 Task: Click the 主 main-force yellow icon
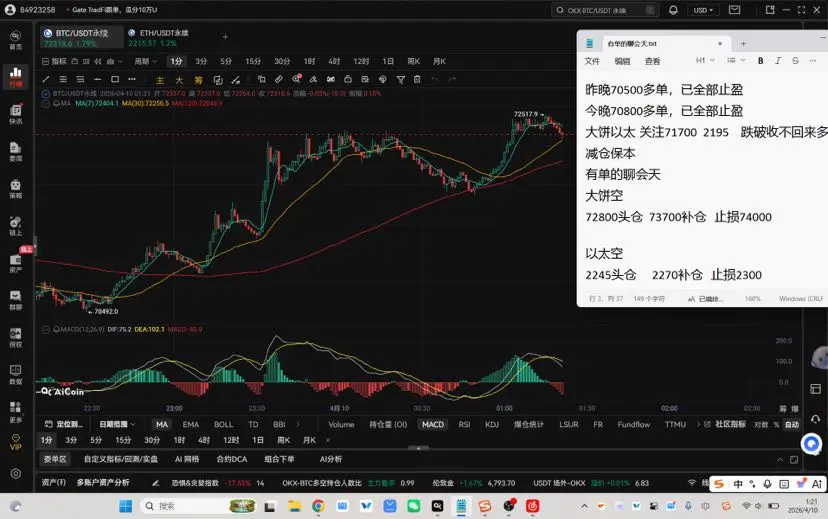tap(160, 80)
